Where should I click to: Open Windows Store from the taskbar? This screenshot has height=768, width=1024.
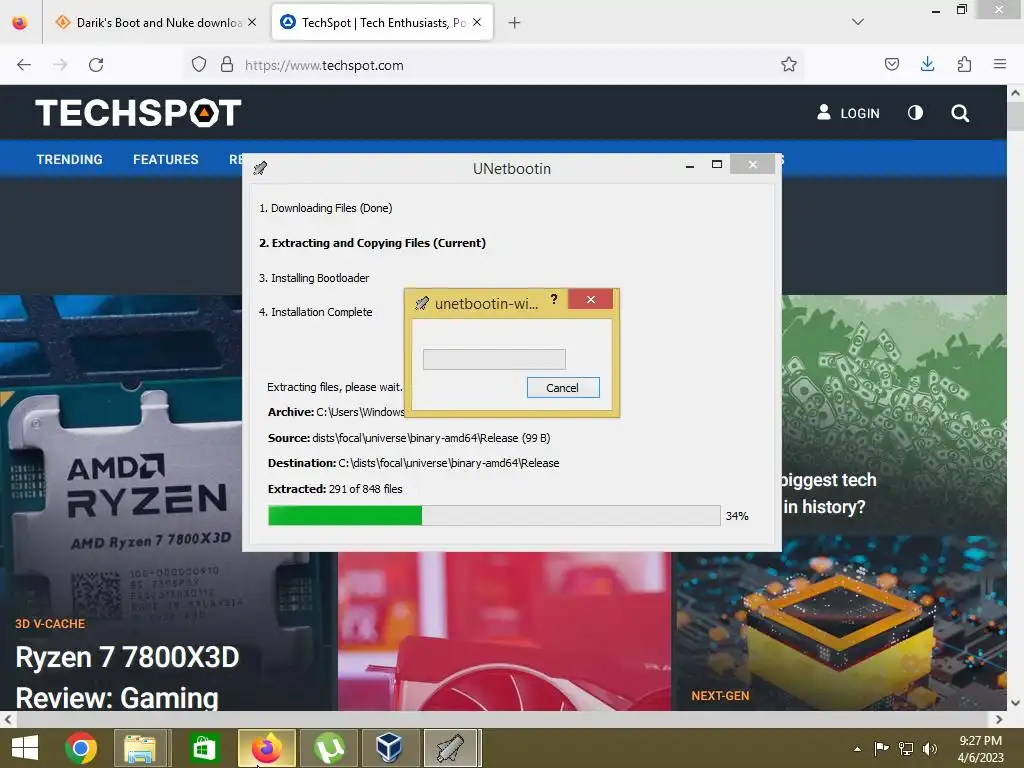point(204,748)
